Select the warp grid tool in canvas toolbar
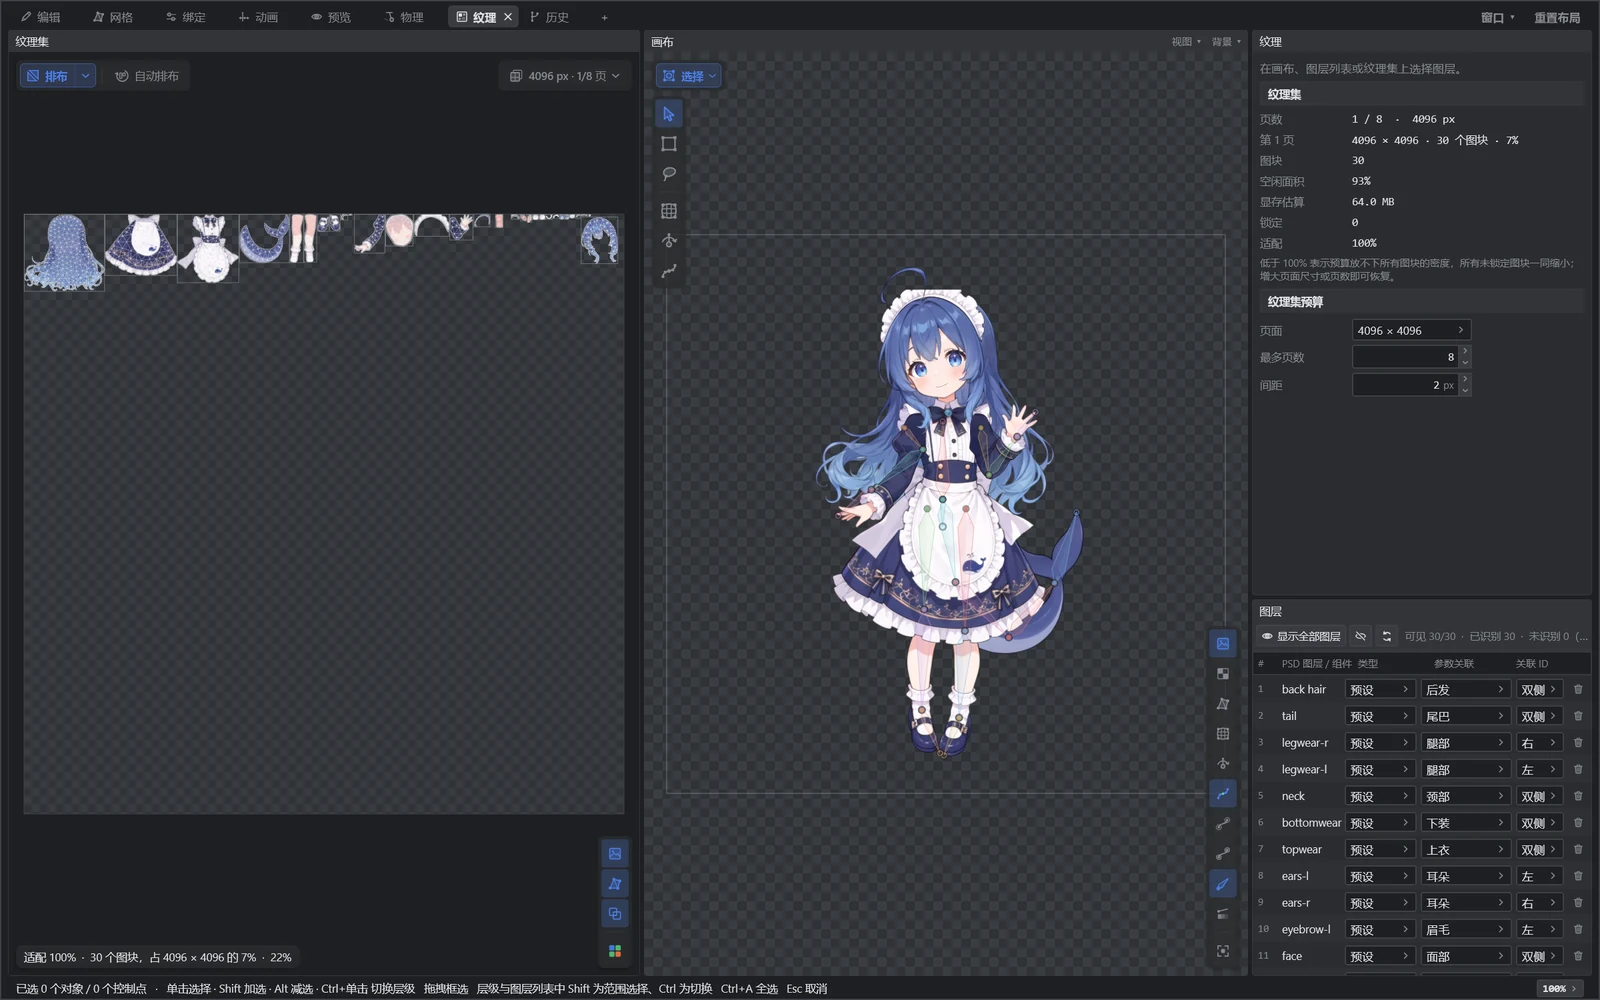The width and height of the screenshot is (1600, 1000). [x=669, y=211]
